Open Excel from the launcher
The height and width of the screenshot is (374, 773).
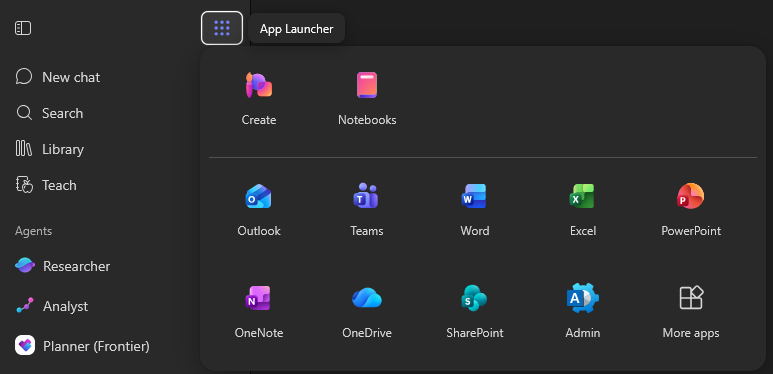583,209
